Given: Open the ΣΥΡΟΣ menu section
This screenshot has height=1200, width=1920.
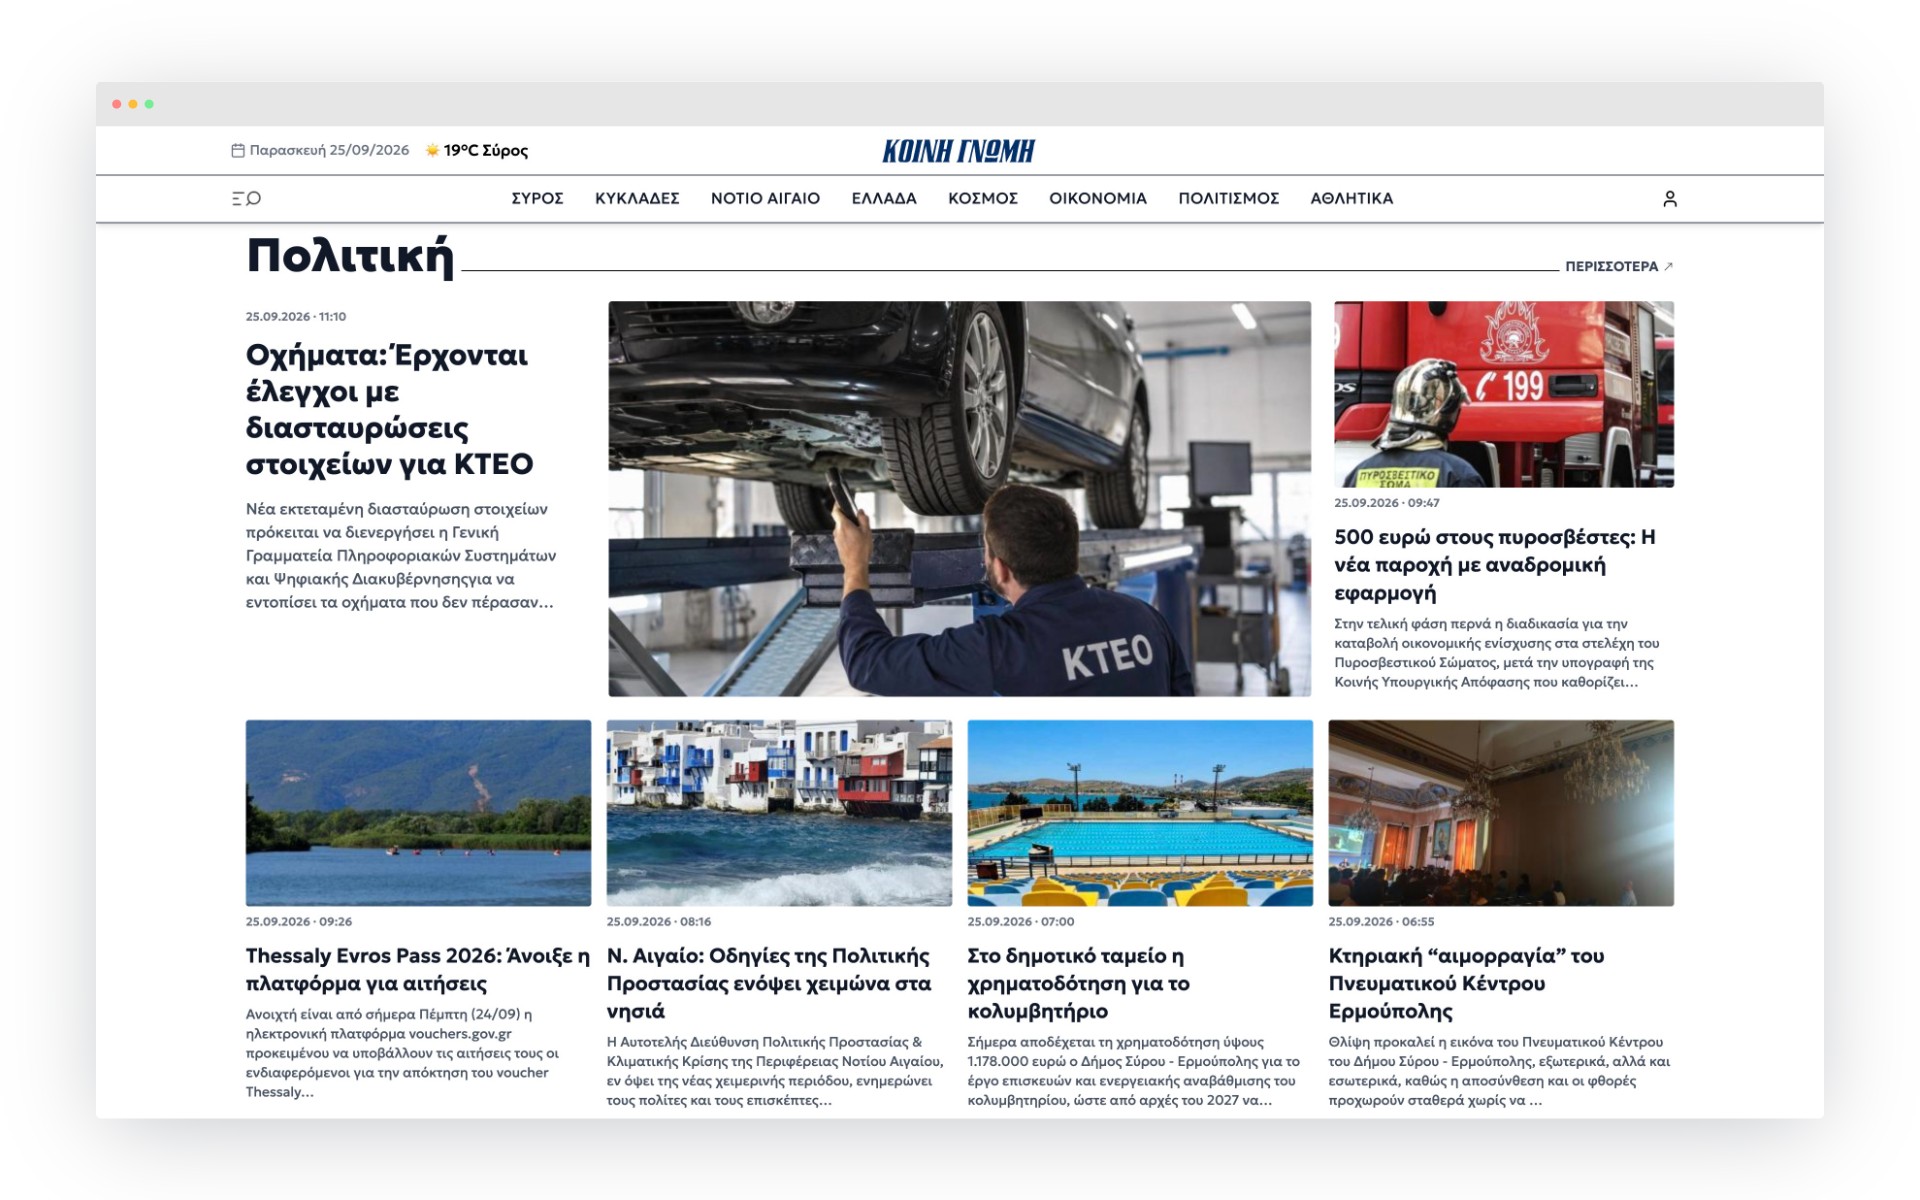Looking at the screenshot, I should tap(537, 198).
